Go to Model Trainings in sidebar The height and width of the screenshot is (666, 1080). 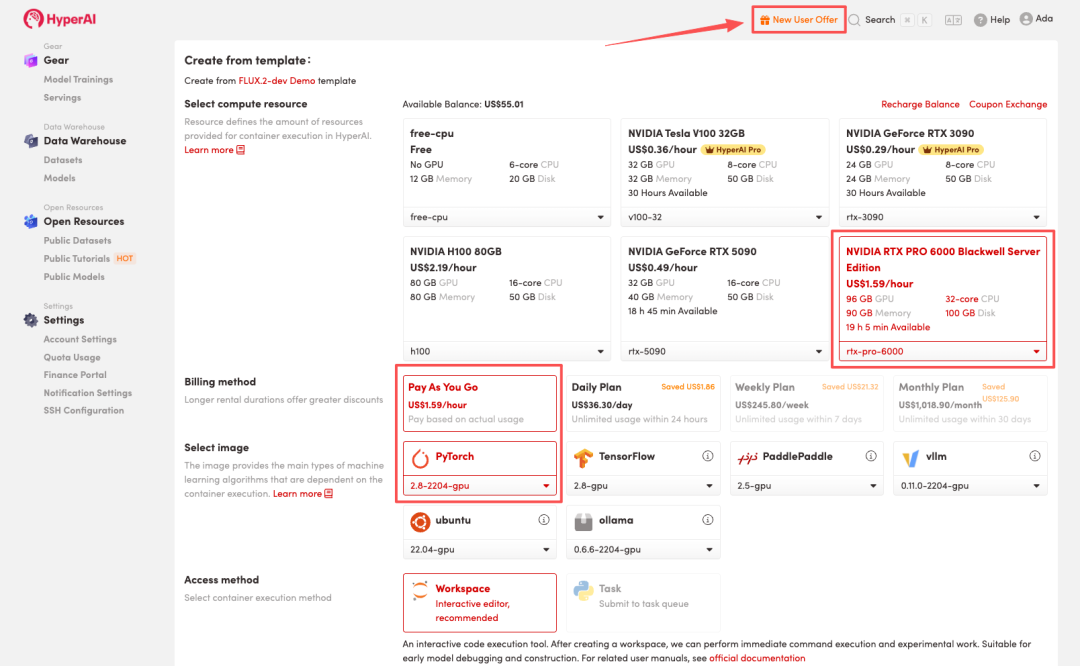pyautogui.click(x=78, y=79)
